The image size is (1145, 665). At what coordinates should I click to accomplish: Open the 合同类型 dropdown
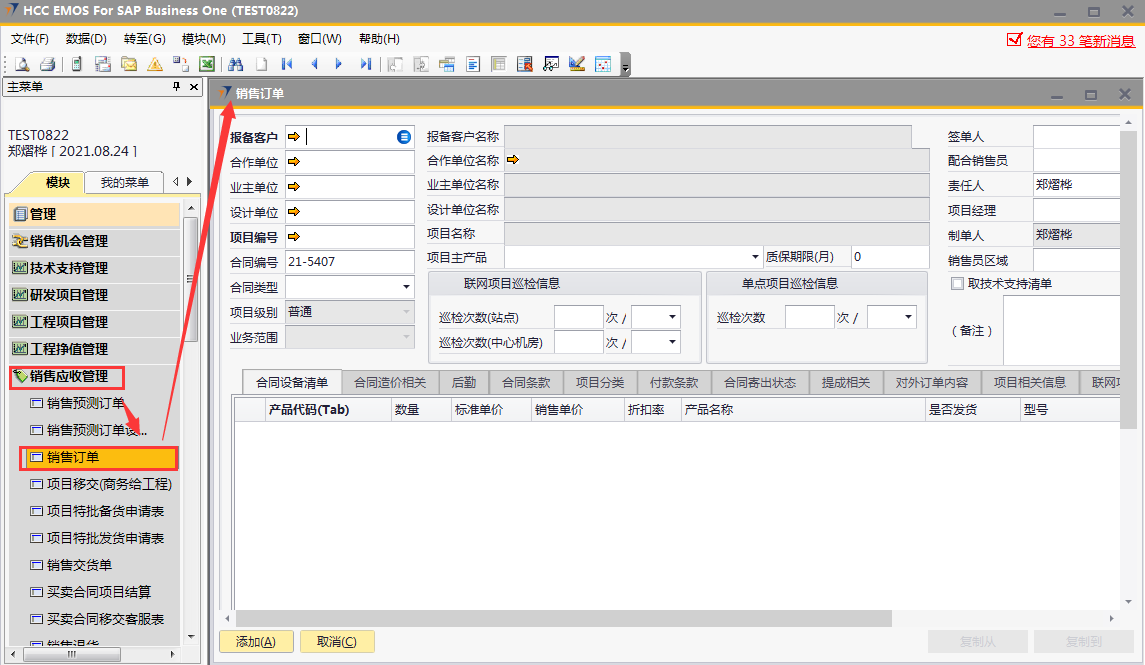[x=406, y=287]
